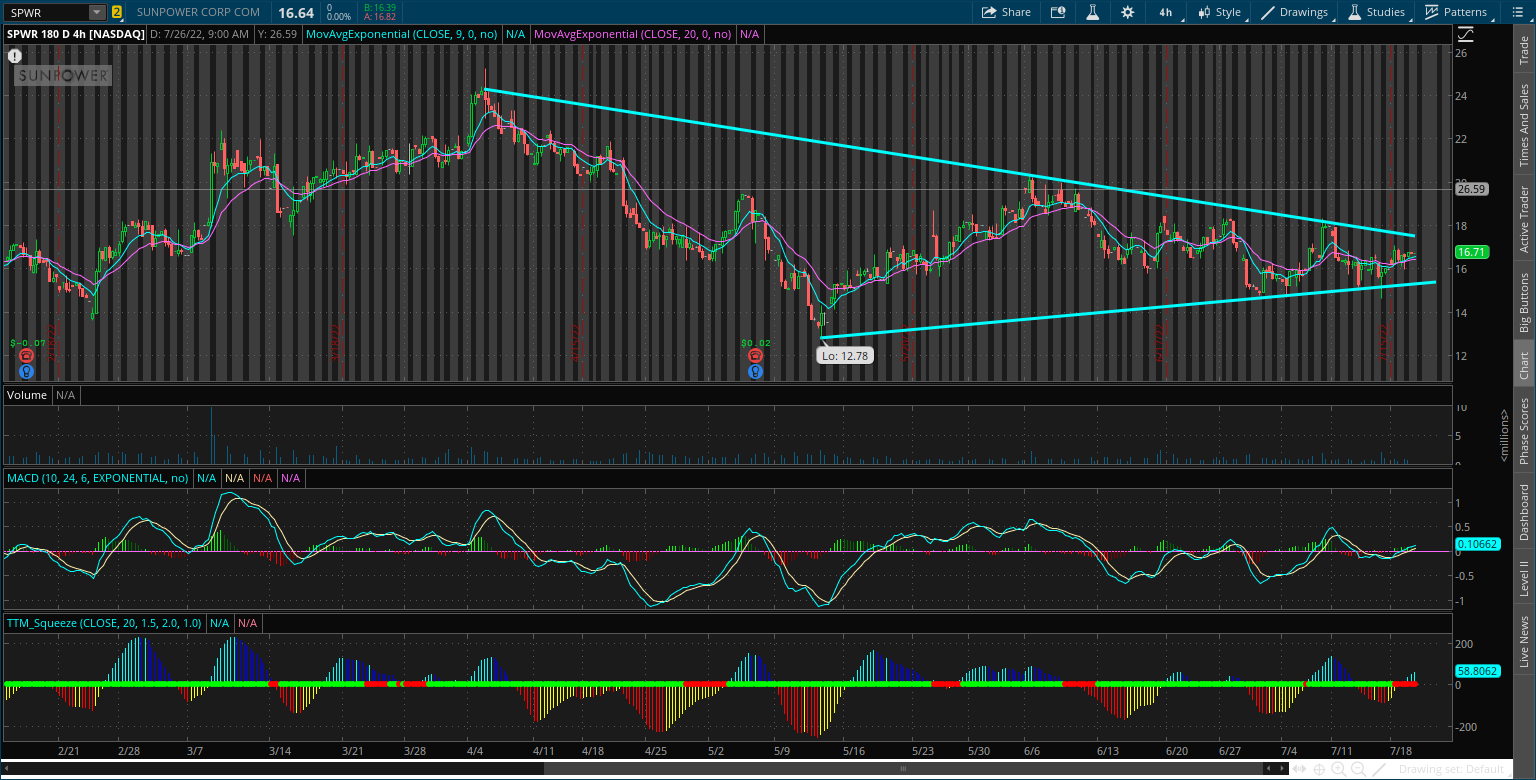Viewport: 1536px width, 780px height.
Task: Click scrollbar right arrow button
Action: [x=1284, y=769]
